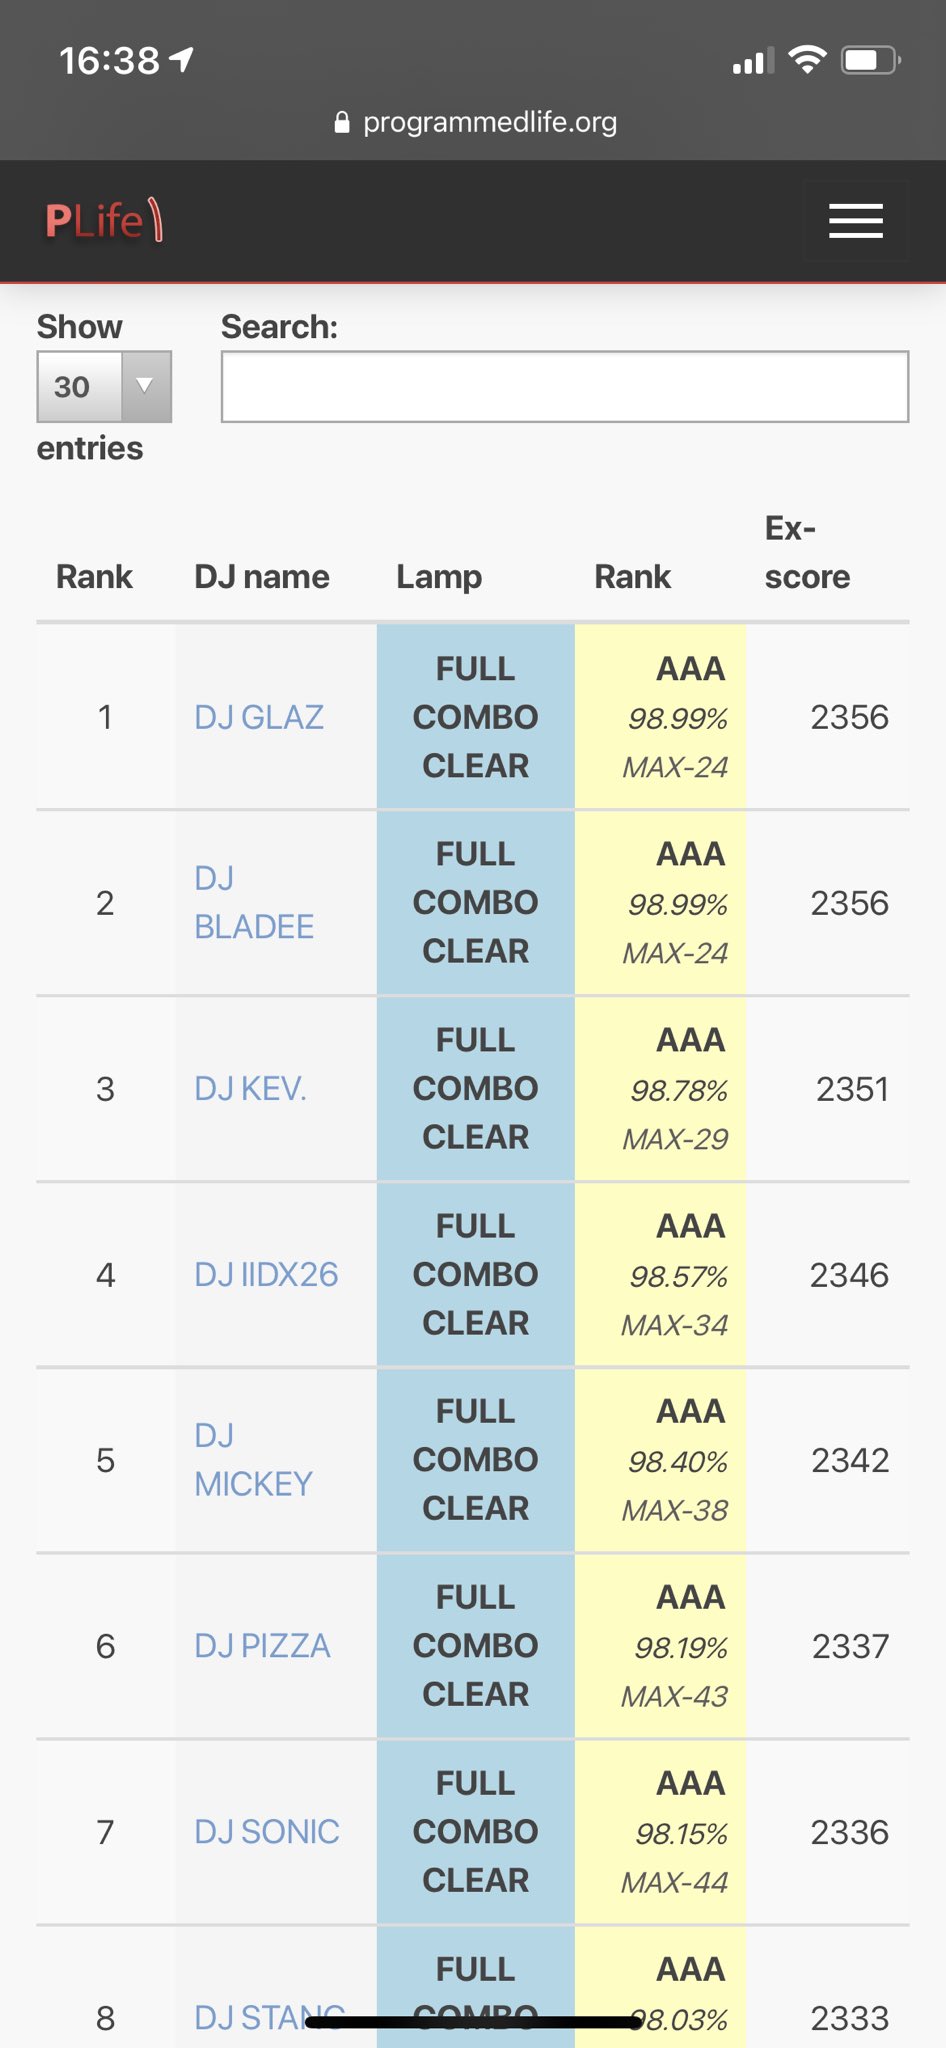Image resolution: width=946 pixels, height=2048 pixels.
Task: Open the hamburger navigation menu
Action: (x=855, y=221)
